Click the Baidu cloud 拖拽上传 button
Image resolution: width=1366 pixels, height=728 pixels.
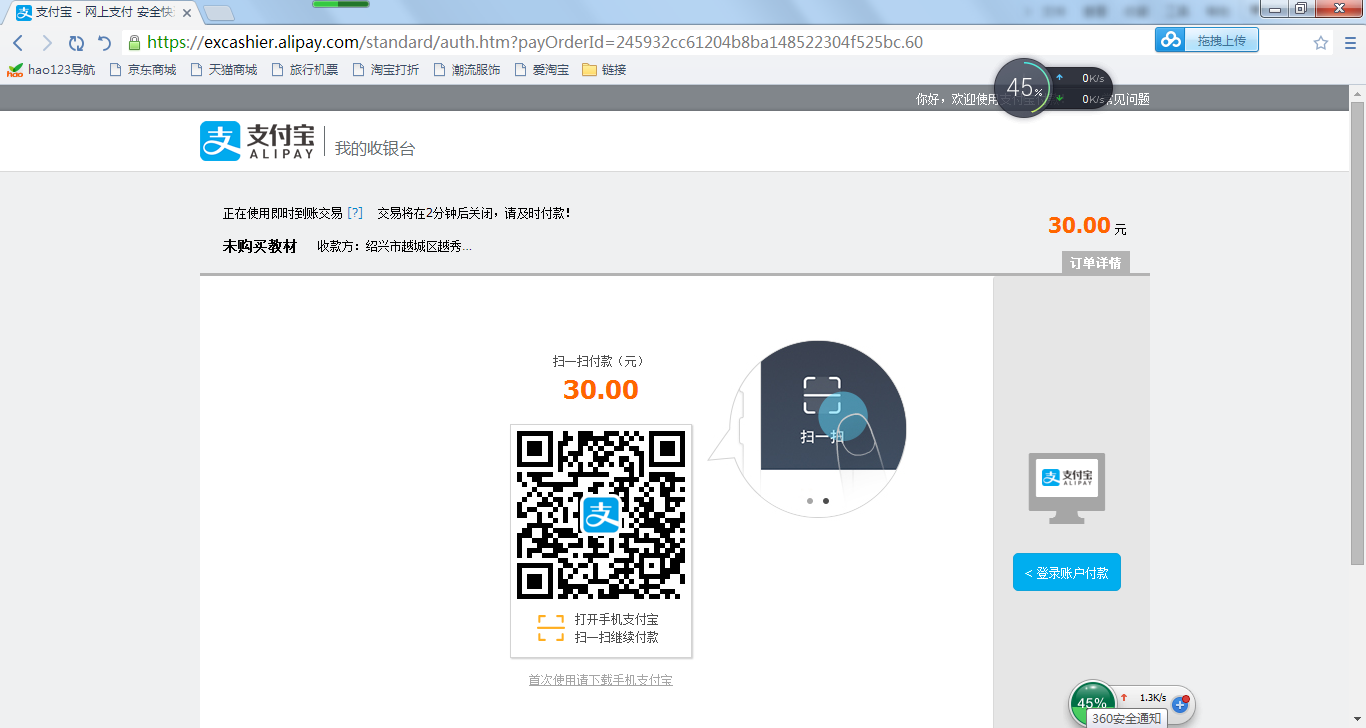click(x=1207, y=40)
